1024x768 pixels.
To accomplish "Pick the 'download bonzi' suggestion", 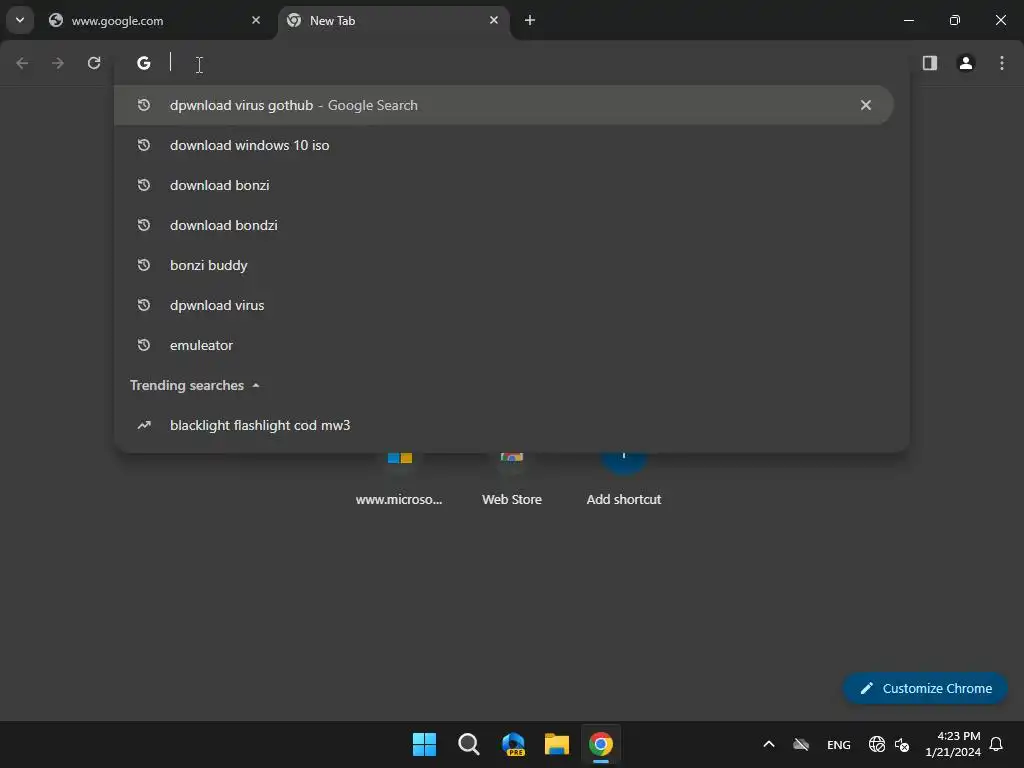I will (x=504, y=185).
